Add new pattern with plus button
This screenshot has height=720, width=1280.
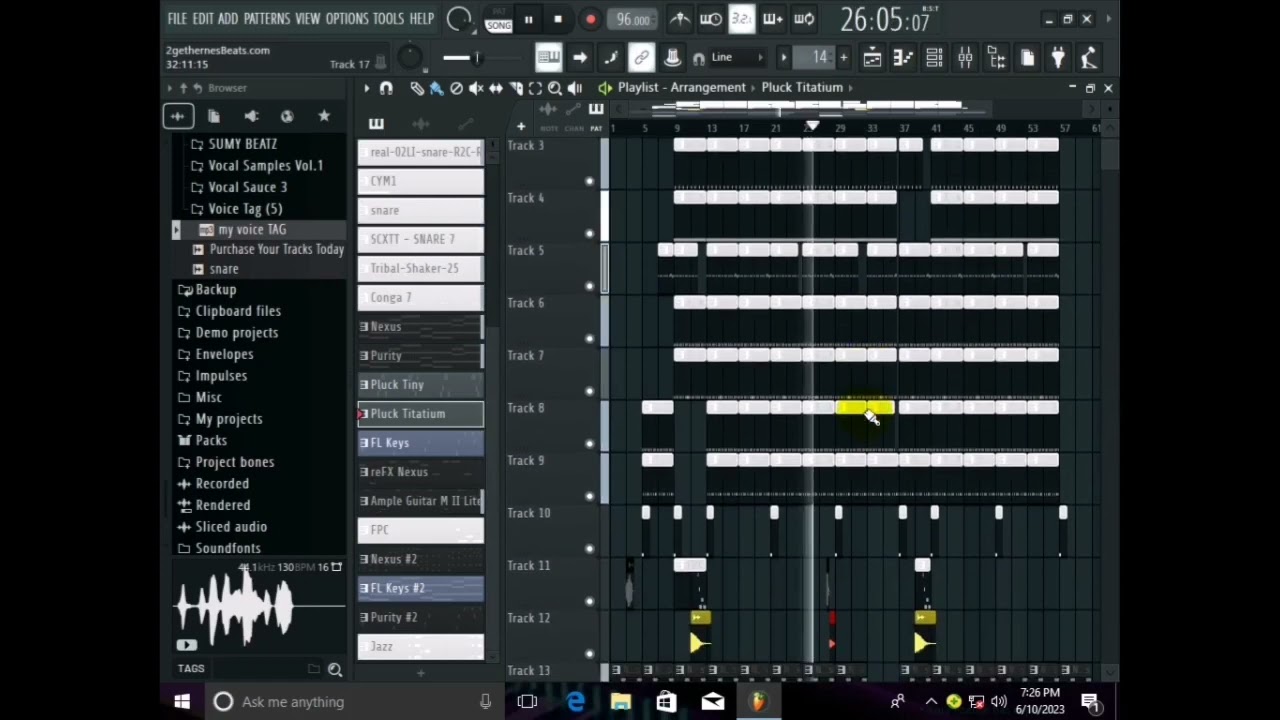point(843,58)
